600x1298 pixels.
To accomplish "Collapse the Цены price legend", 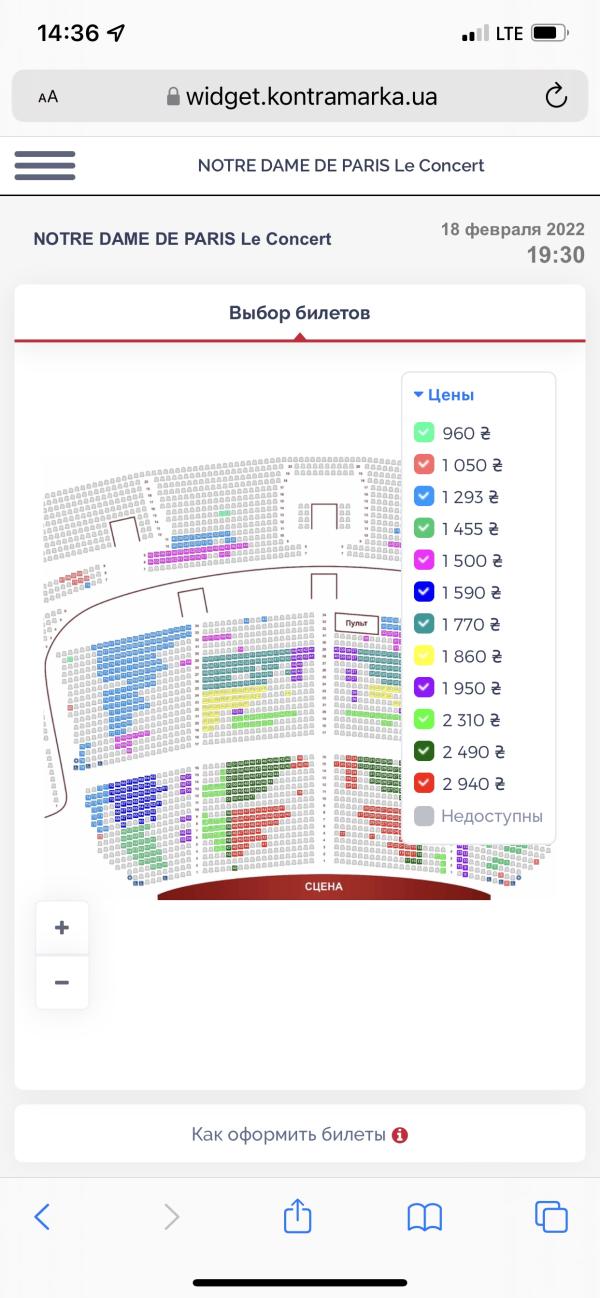I will (444, 395).
